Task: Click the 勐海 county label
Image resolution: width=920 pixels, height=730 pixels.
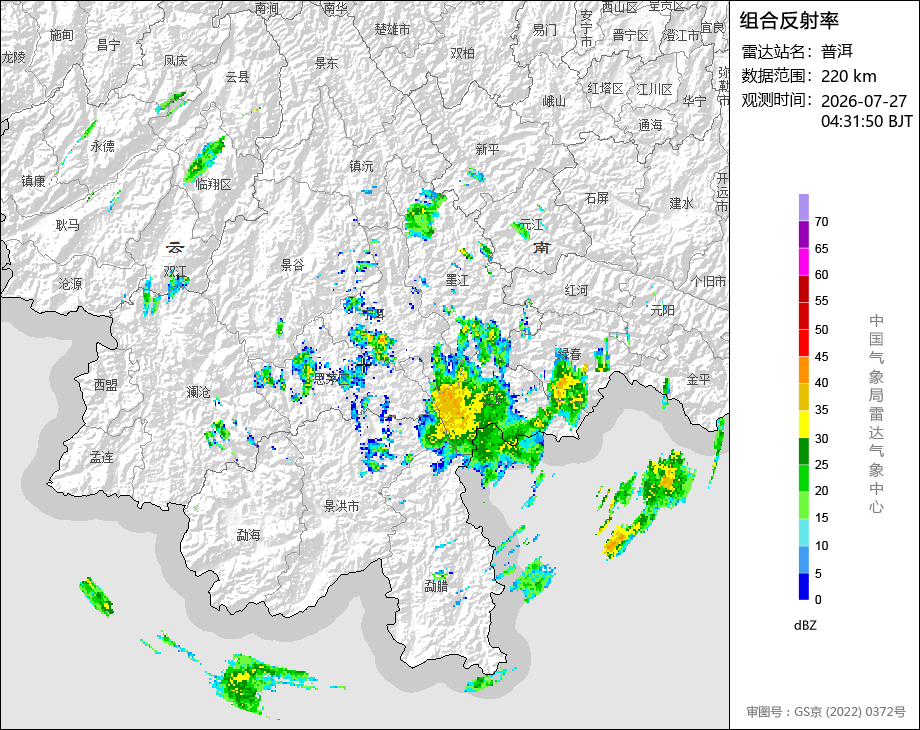Action: click(248, 535)
